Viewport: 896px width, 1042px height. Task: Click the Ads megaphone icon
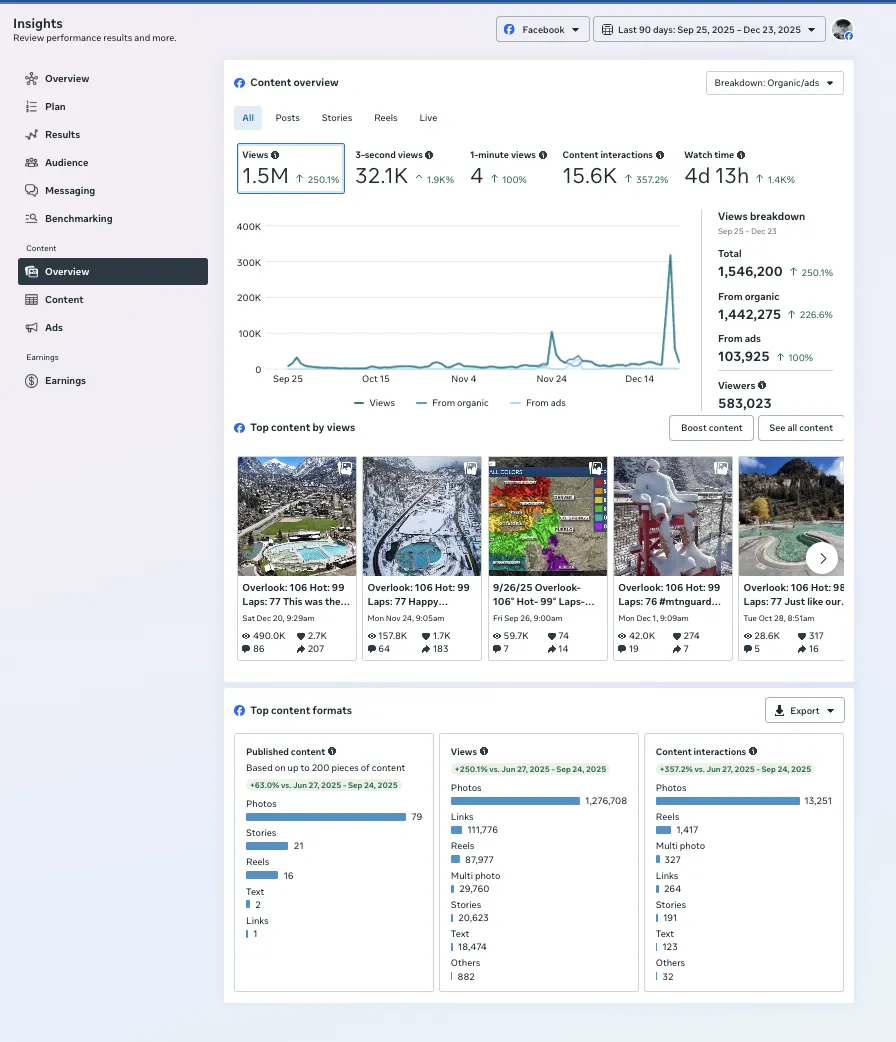[32, 328]
